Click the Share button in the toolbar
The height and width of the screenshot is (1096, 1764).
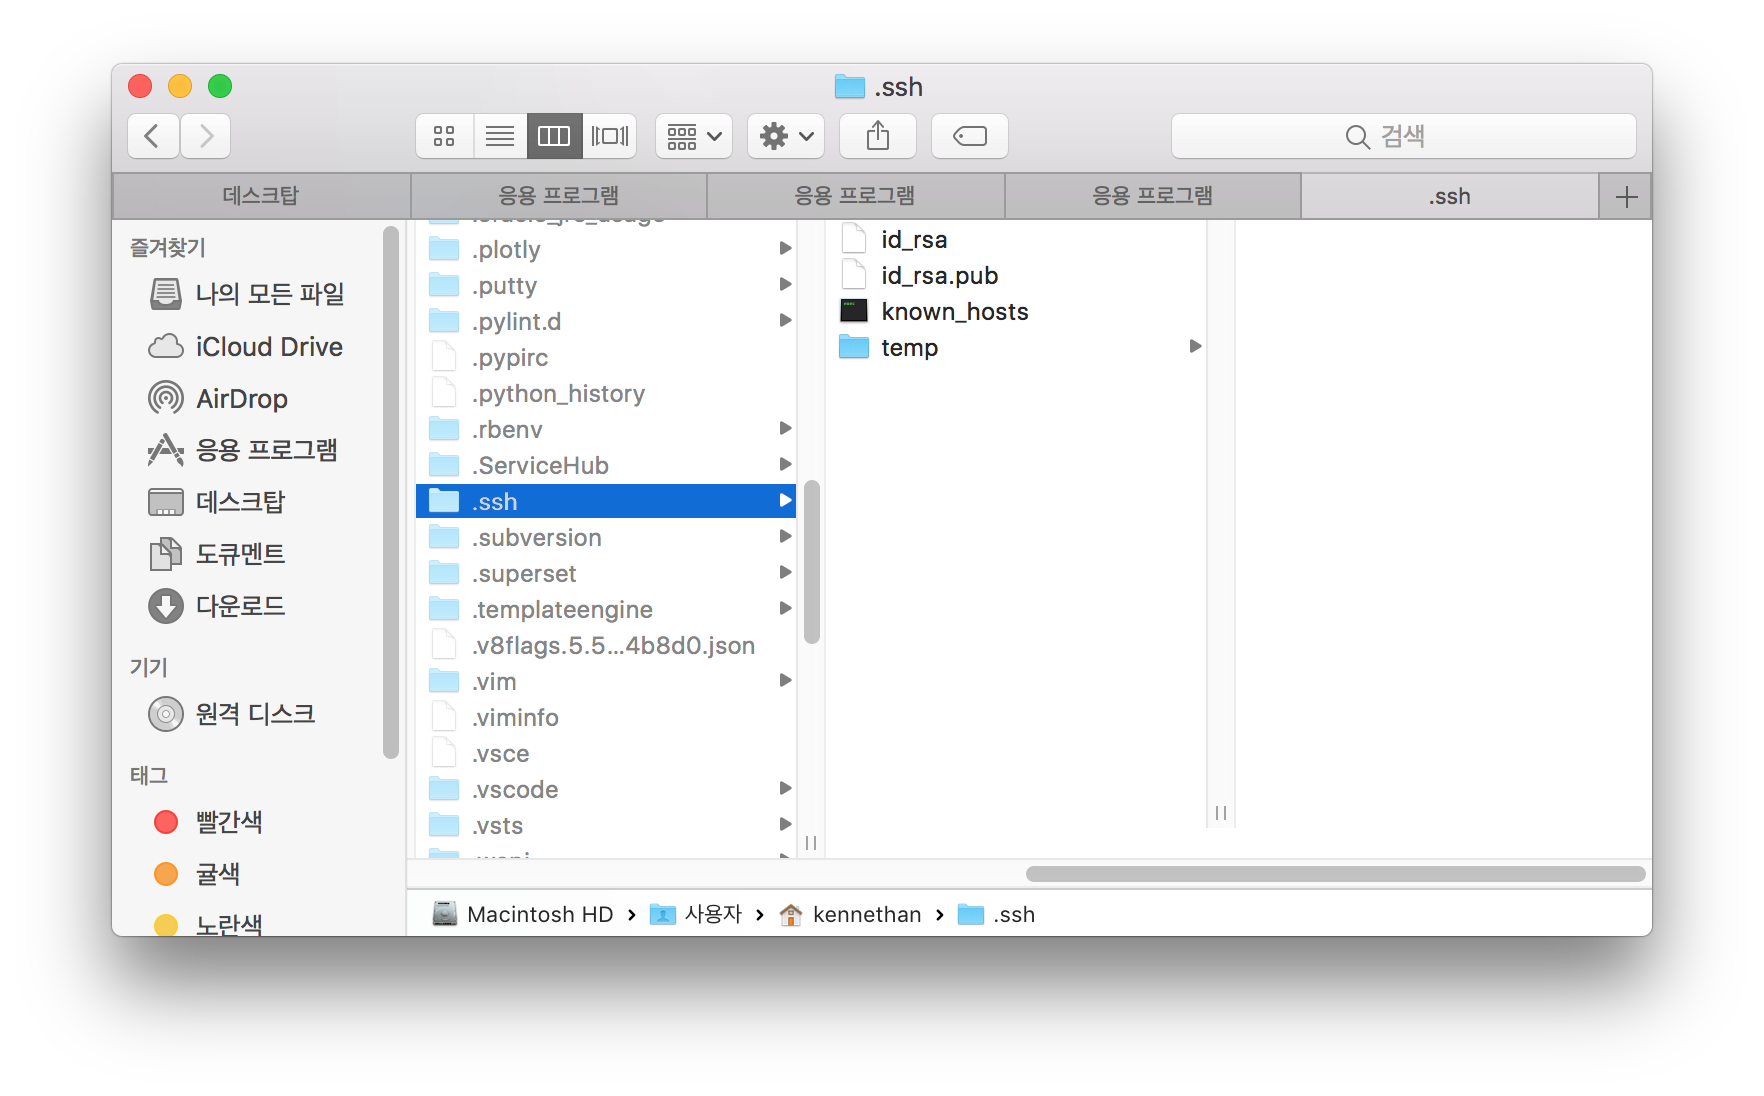877,136
